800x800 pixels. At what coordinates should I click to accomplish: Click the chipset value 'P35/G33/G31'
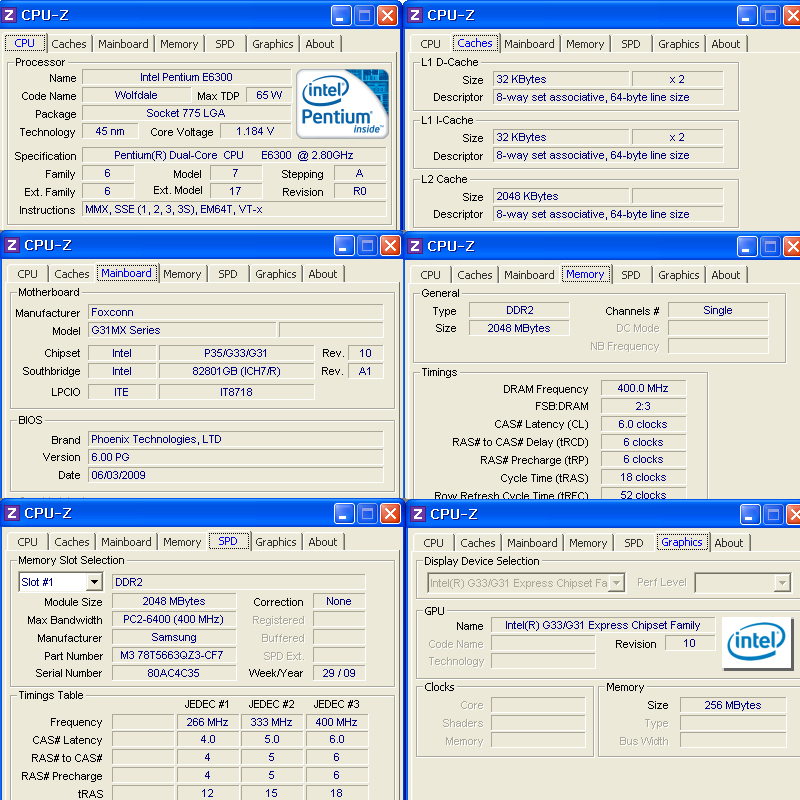click(236, 353)
